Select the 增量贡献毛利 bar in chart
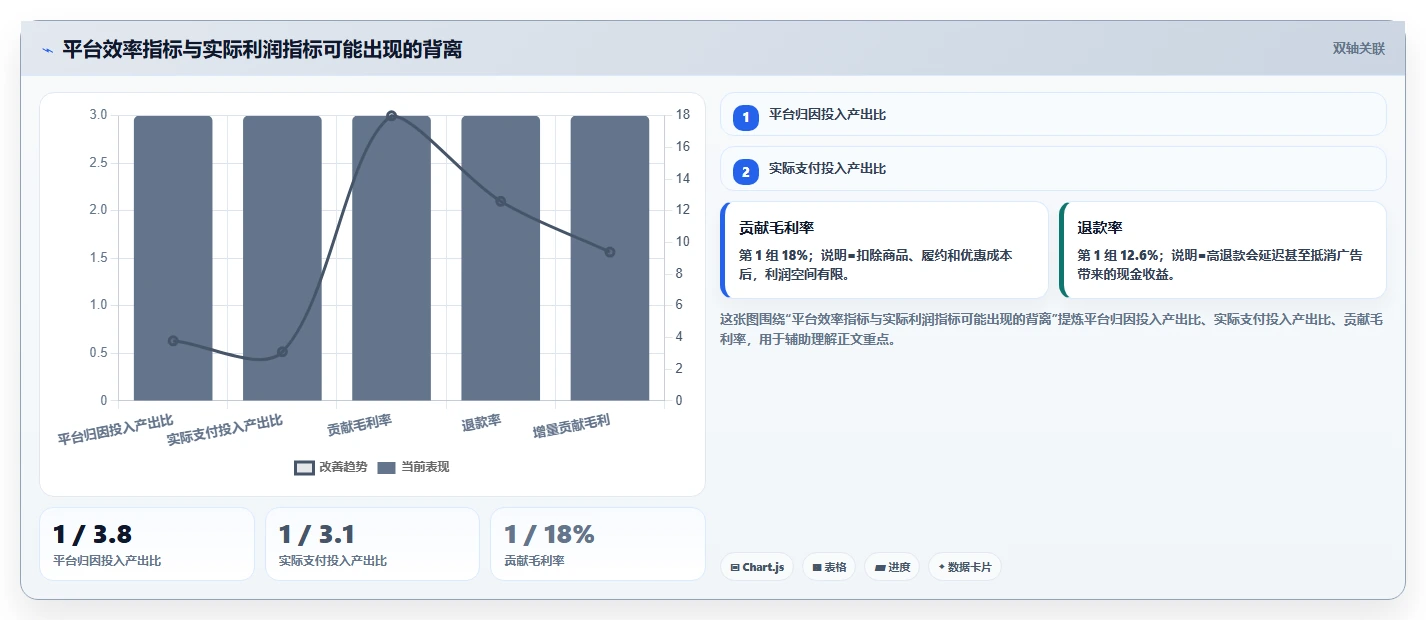Viewport: 1426px width, 620px height. point(610,258)
